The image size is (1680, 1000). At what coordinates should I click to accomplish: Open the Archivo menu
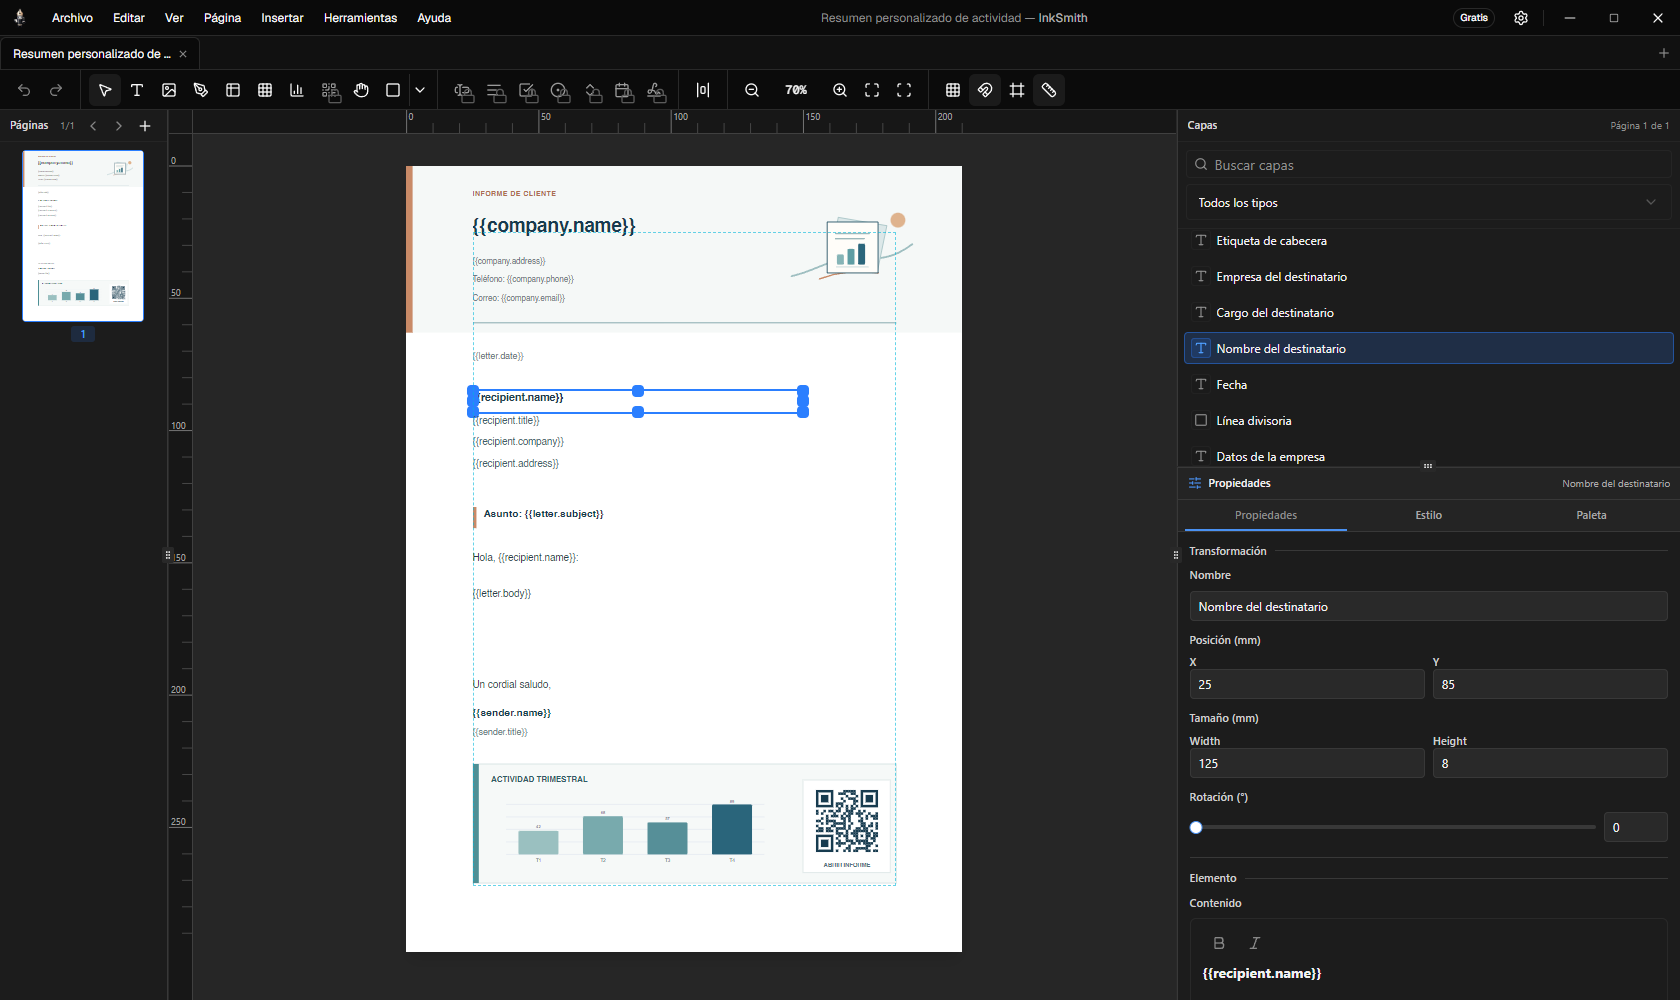coord(72,18)
